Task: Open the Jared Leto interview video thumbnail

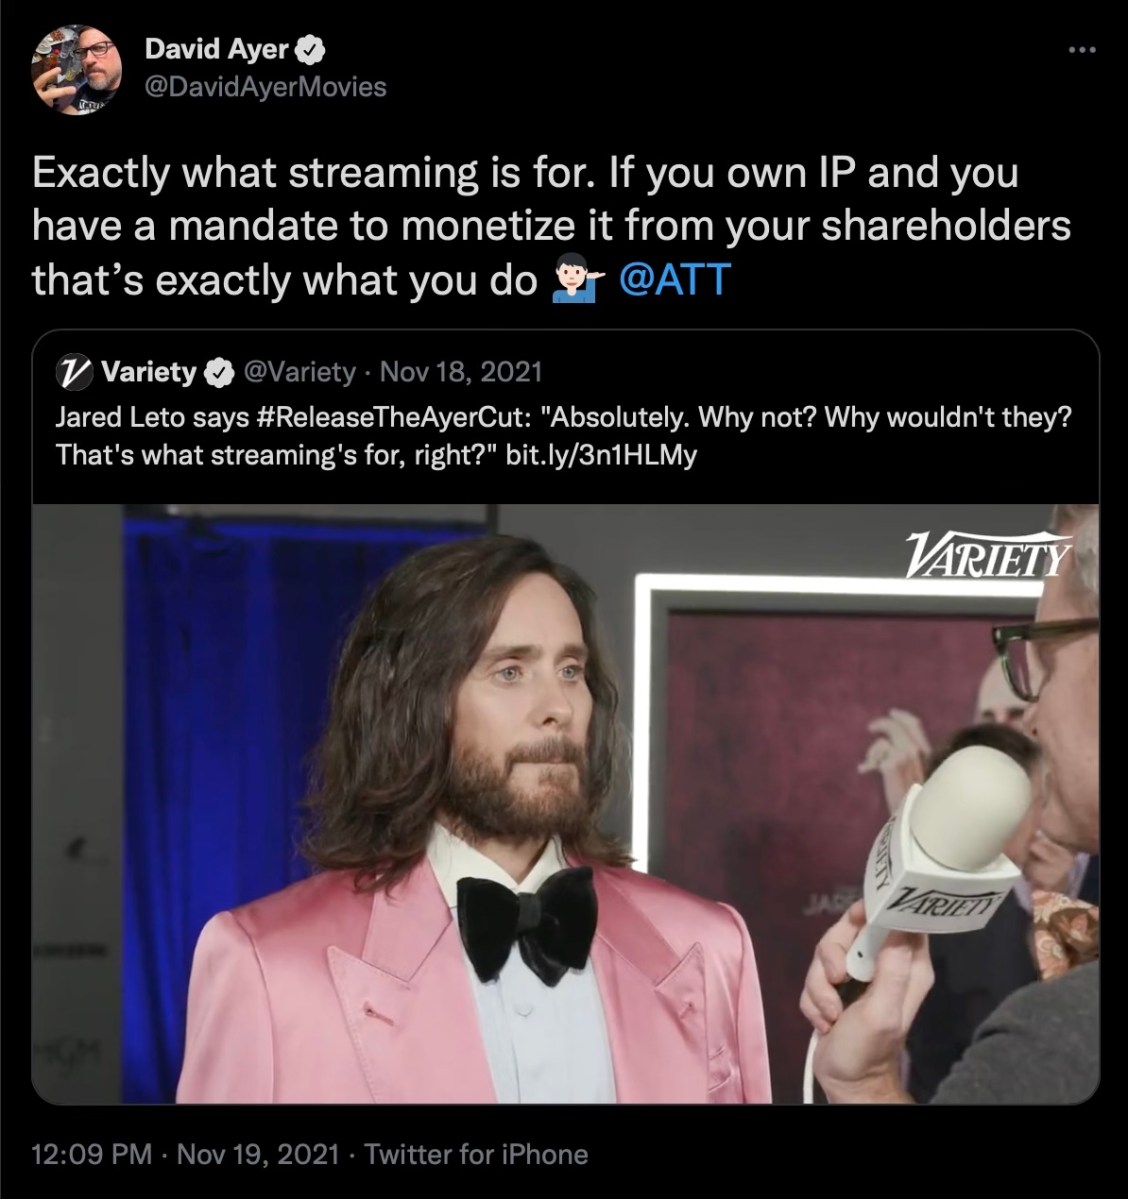Action: point(565,804)
